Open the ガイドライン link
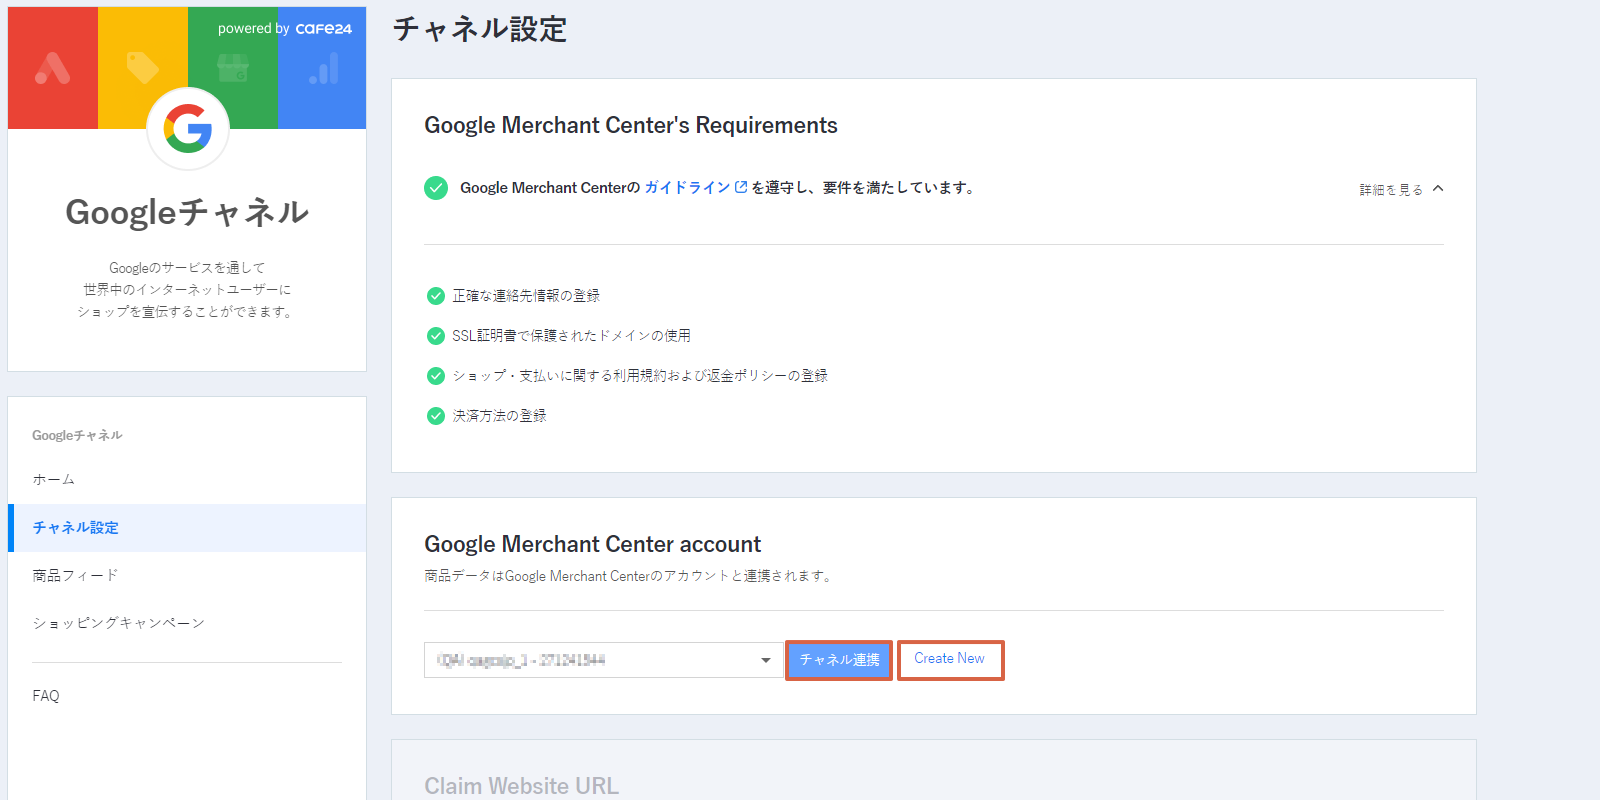This screenshot has height=800, width=1600. (x=687, y=188)
